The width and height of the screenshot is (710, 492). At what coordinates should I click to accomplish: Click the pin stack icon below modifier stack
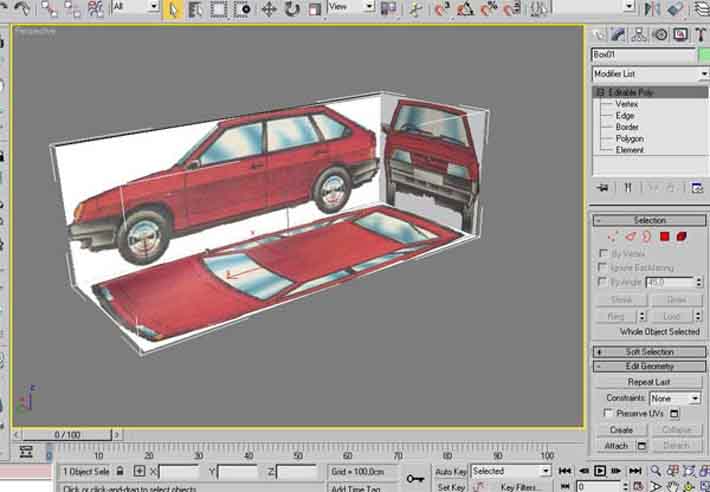(603, 187)
